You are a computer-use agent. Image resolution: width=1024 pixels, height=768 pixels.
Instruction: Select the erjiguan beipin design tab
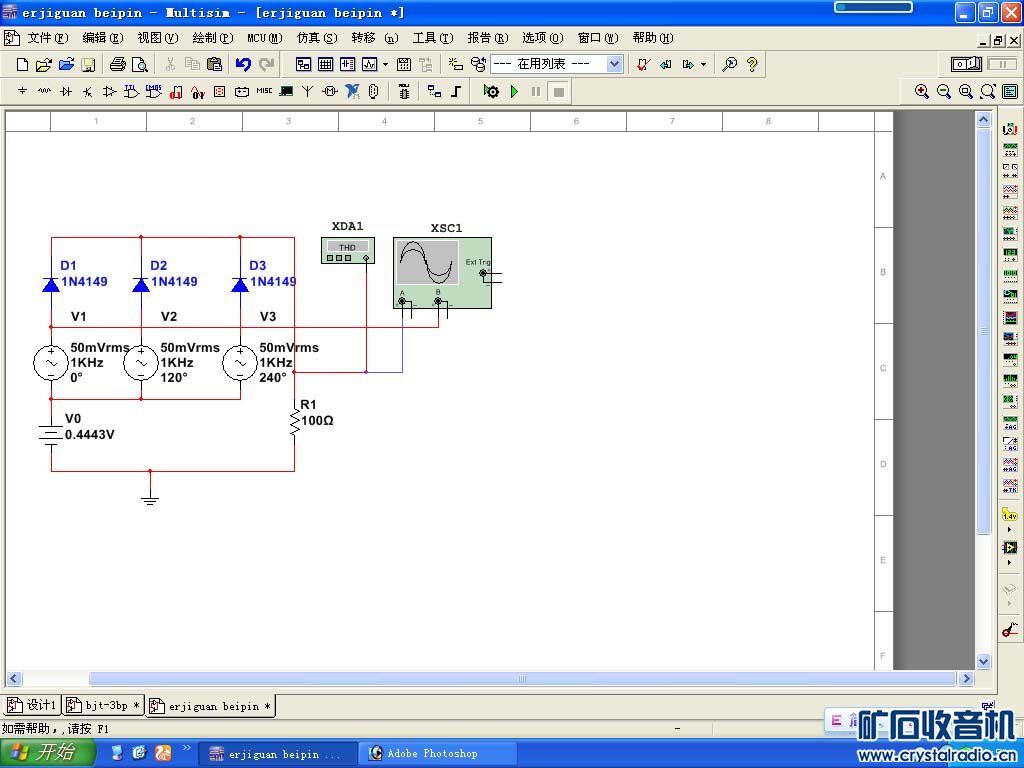click(211, 706)
